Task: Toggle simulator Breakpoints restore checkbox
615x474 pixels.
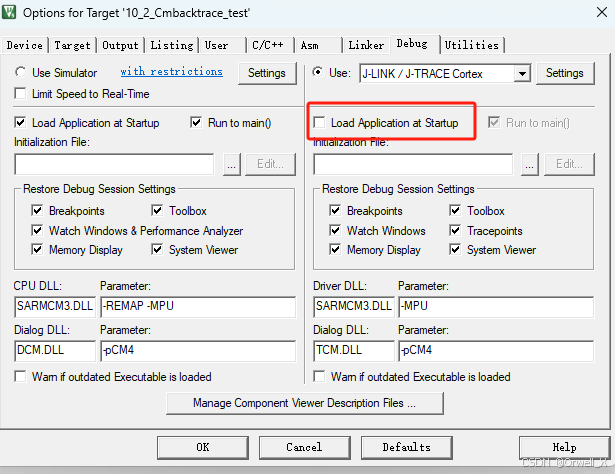Action: point(37,211)
